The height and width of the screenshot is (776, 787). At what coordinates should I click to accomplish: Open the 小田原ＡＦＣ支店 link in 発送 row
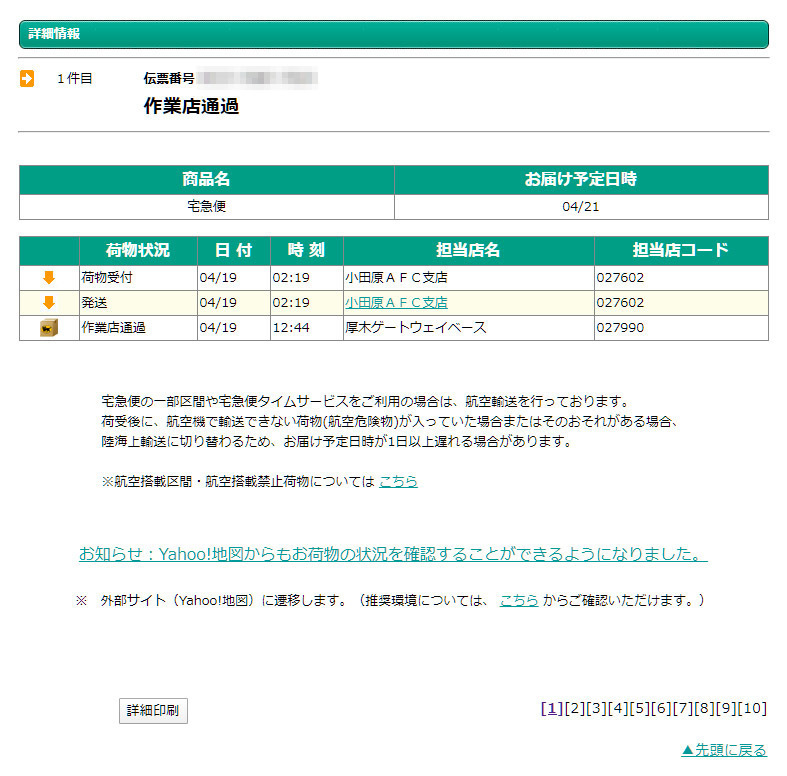pos(396,303)
